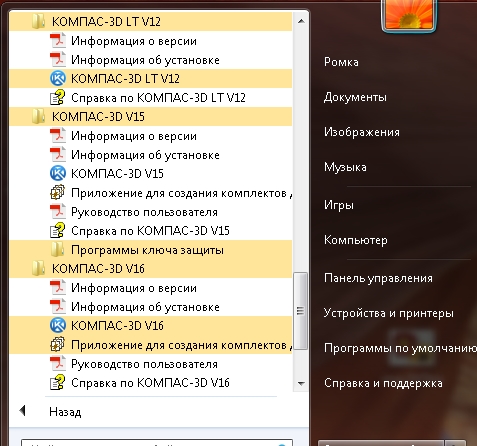This screenshot has height=446, width=477.
Task: Open V16 Информация об установке text
Action: pyautogui.click(x=145, y=307)
